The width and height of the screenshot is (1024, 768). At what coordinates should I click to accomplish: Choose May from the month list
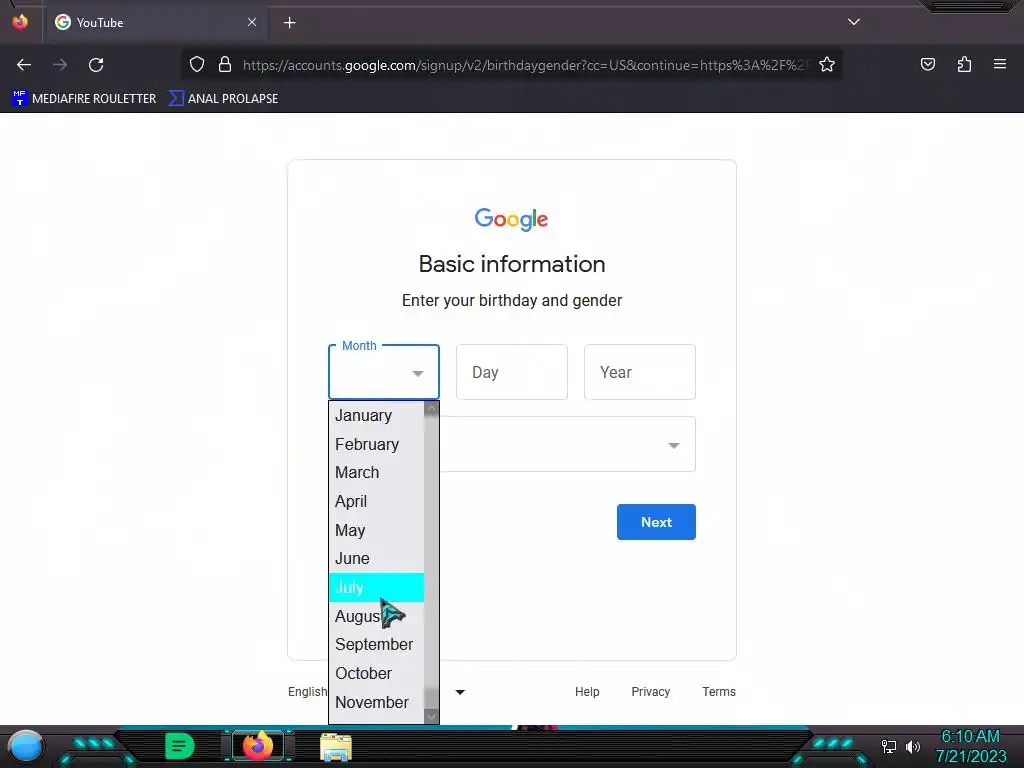(x=376, y=530)
